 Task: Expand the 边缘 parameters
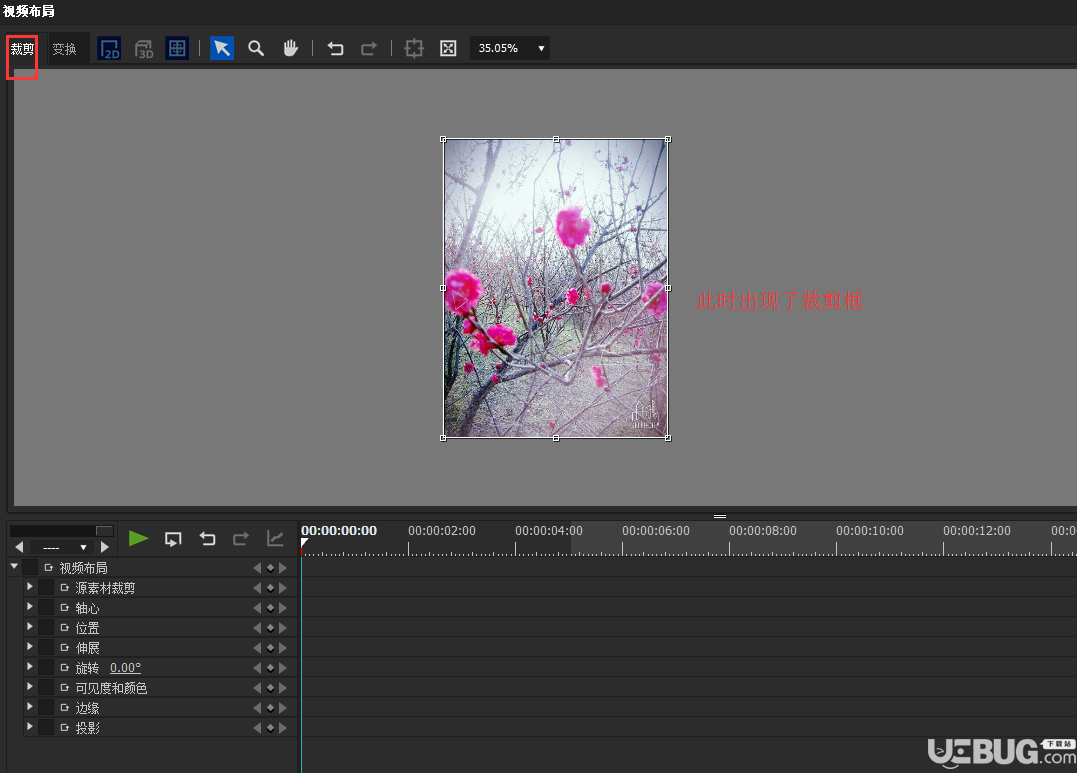30,706
